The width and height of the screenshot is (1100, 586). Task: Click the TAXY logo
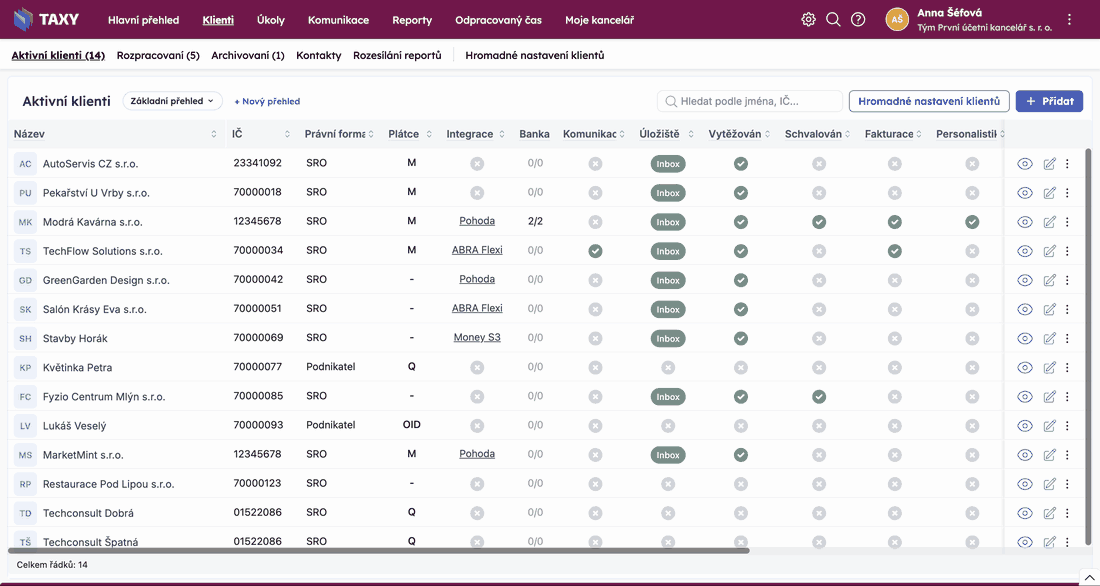[46, 20]
